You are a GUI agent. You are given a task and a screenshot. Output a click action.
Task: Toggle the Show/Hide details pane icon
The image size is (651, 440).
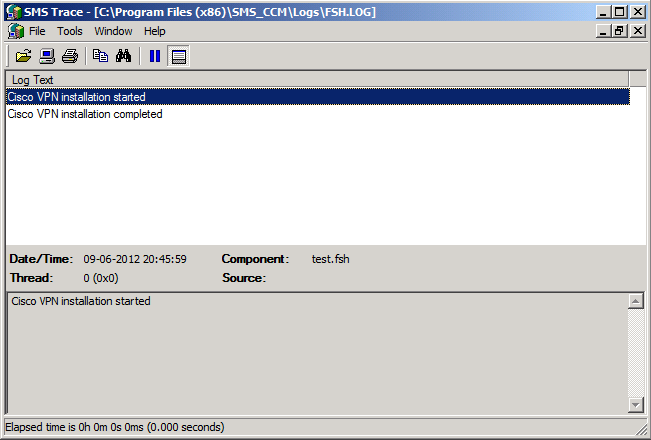pyautogui.click(x=179, y=56)
